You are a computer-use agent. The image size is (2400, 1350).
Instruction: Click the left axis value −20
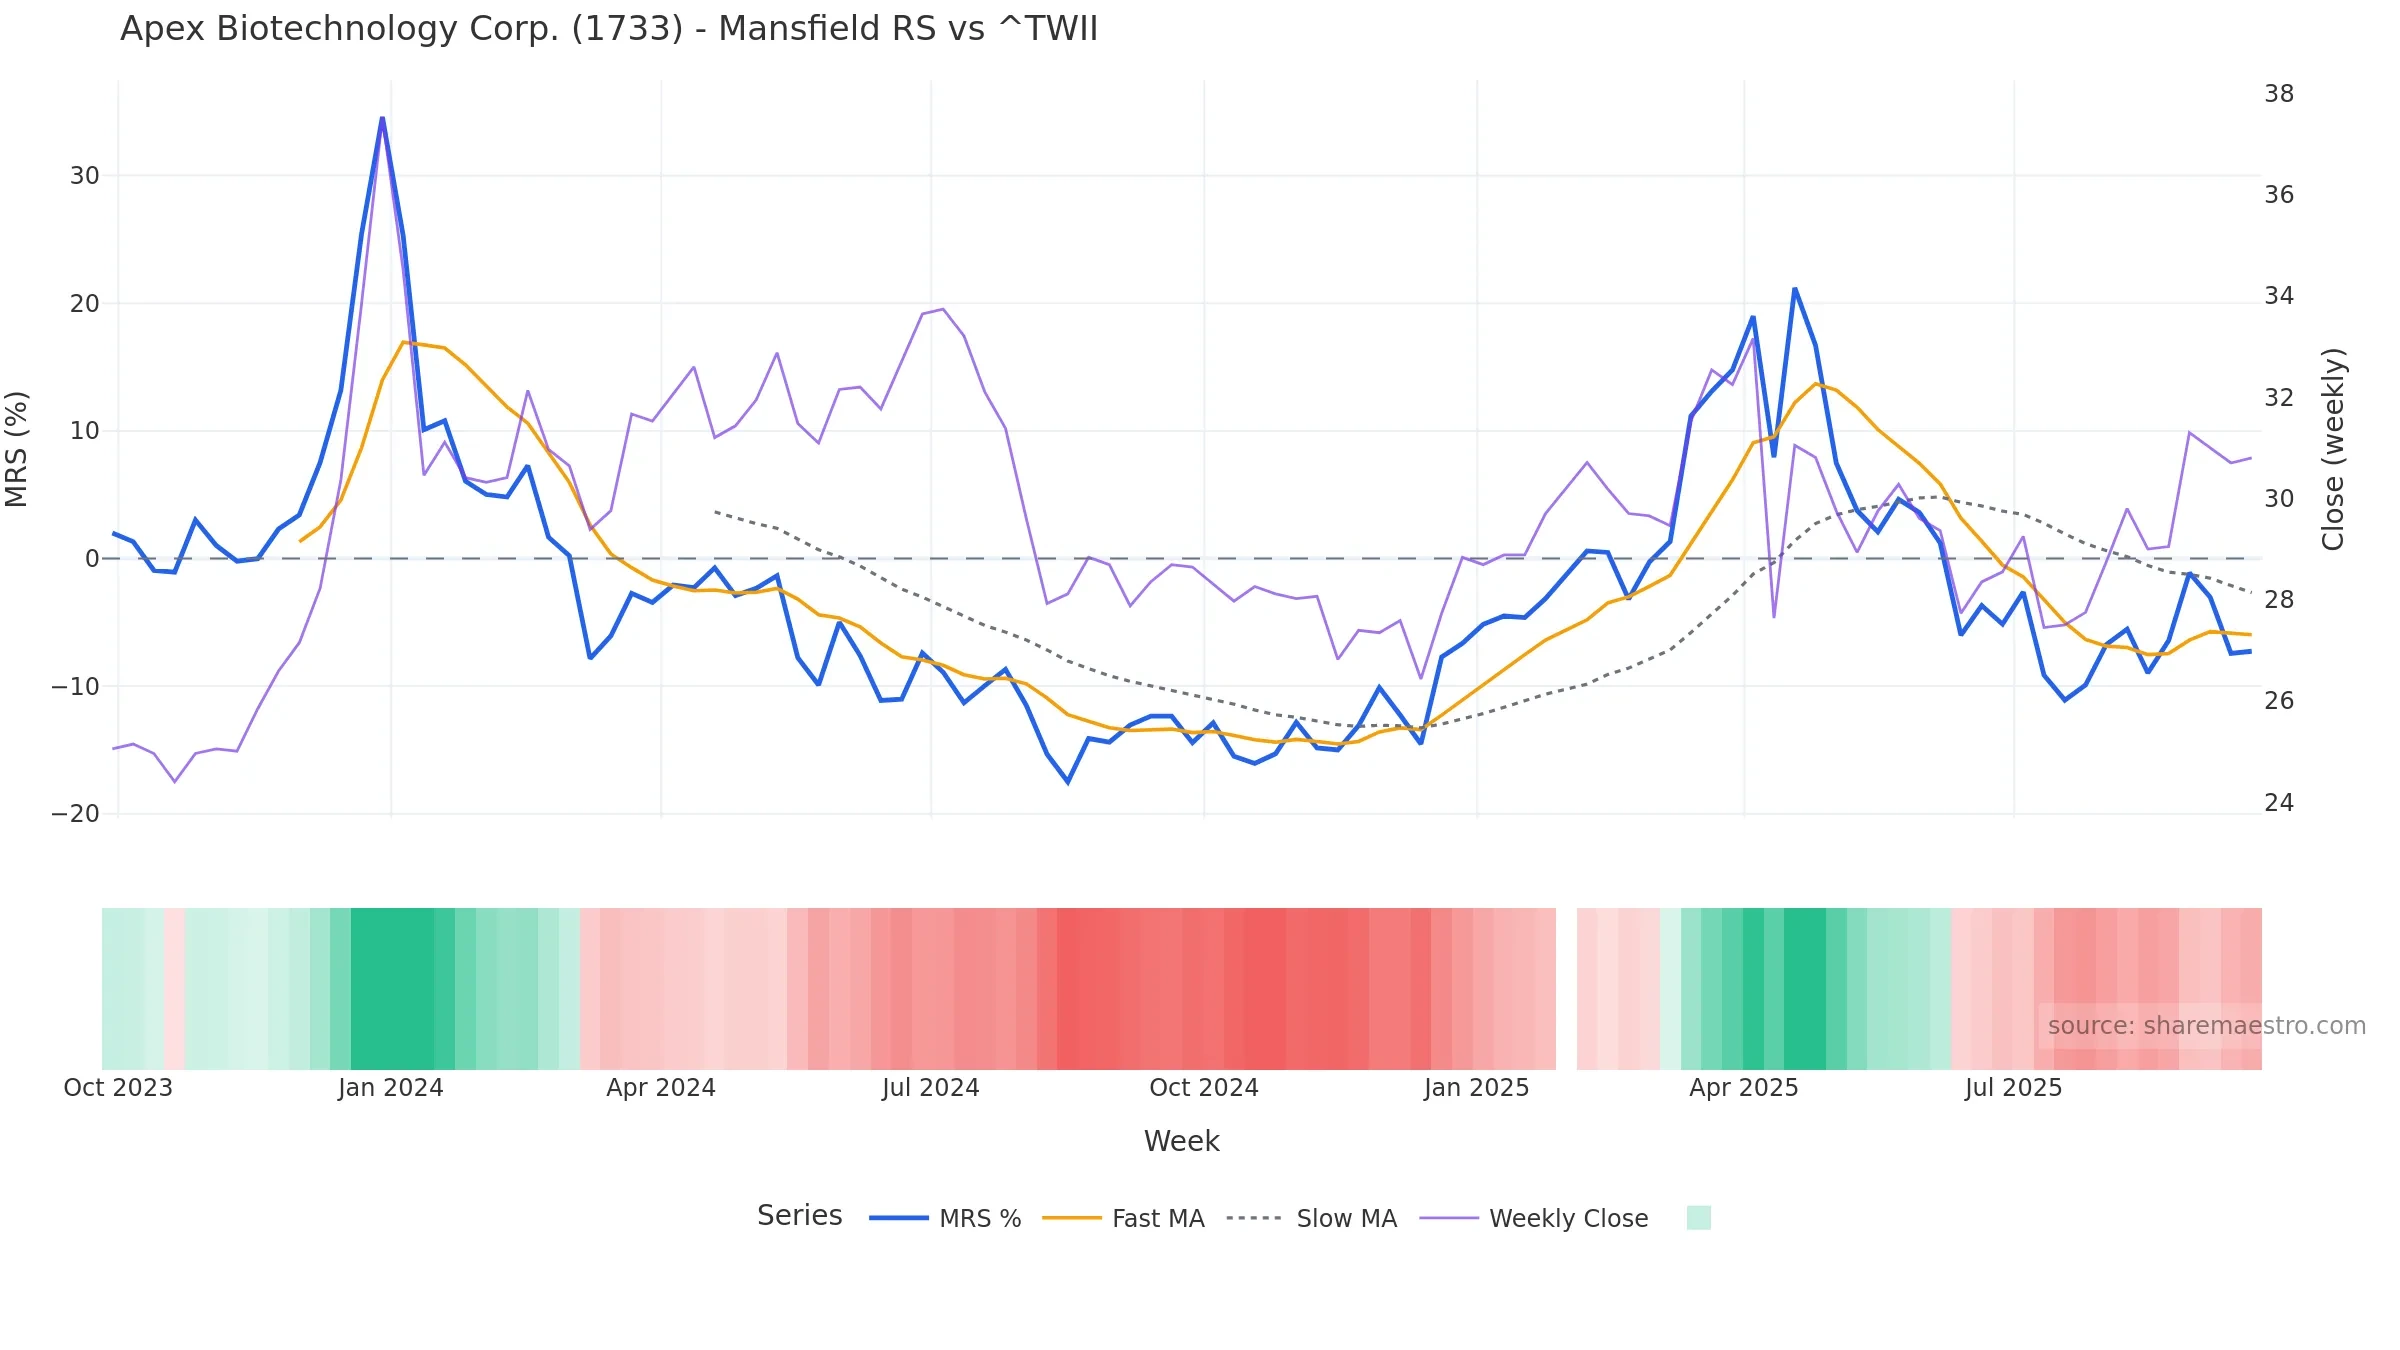click(x=76, y=814)
